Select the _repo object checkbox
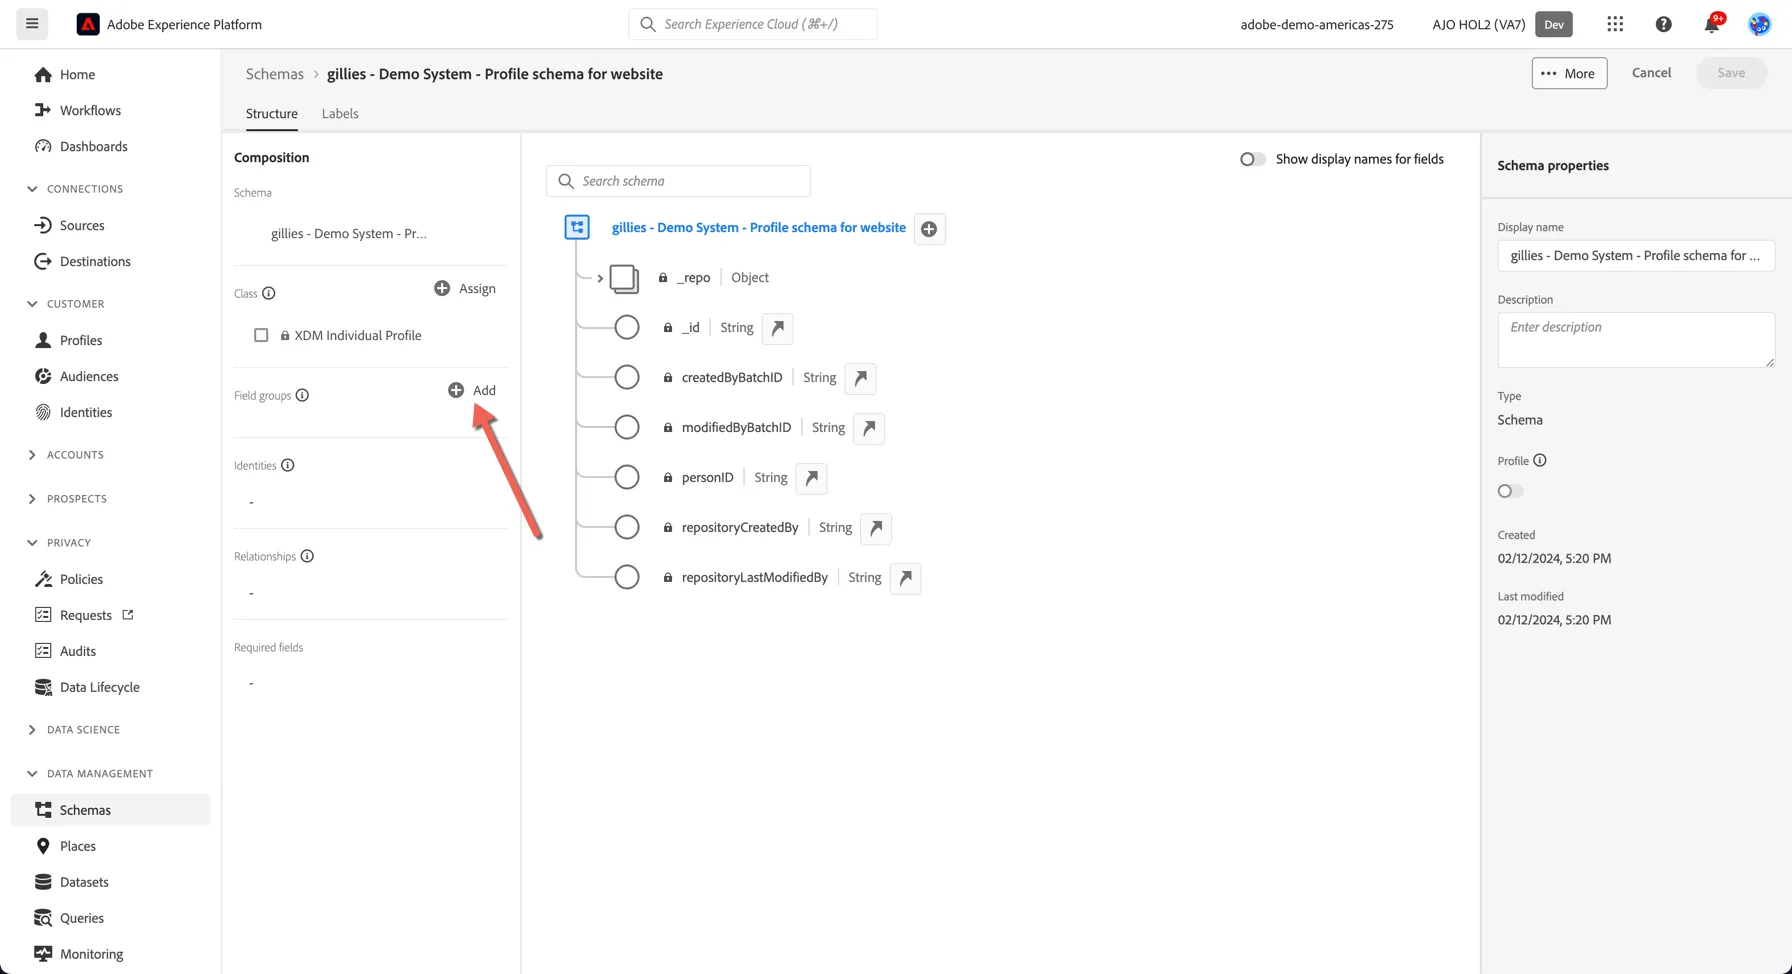 (x=624, y=278)
